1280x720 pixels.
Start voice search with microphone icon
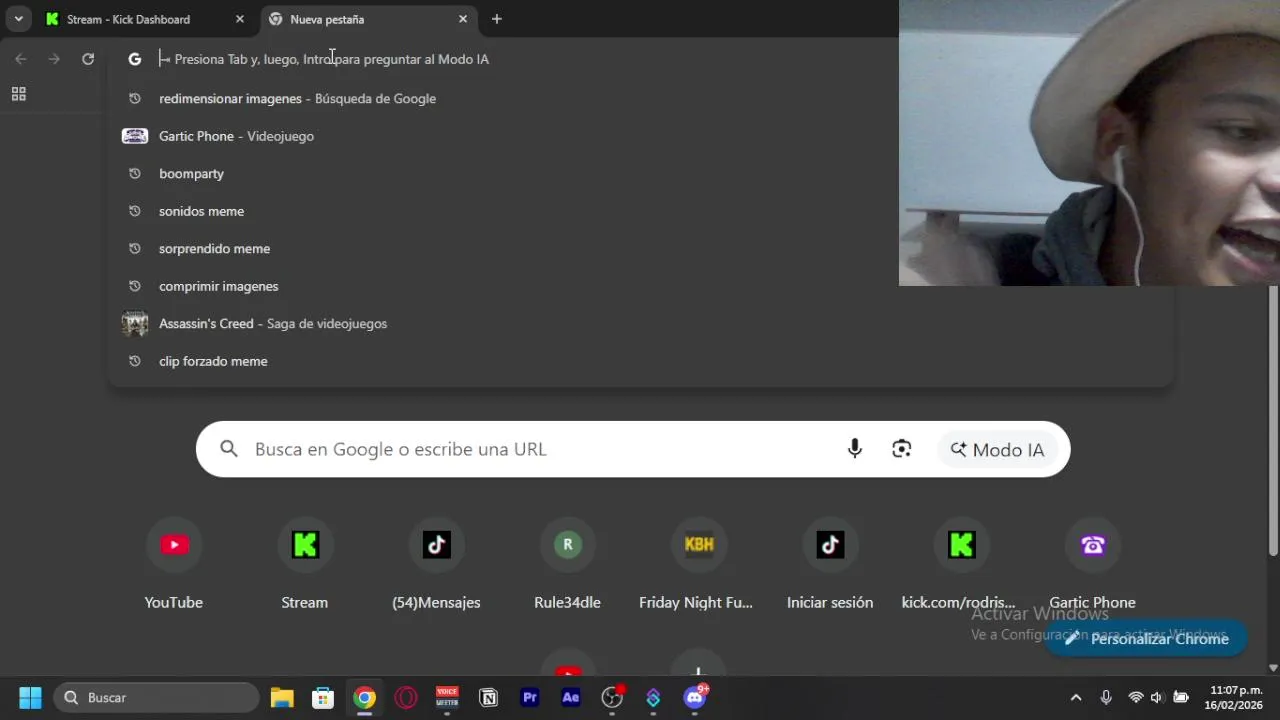tap(854, 449)
